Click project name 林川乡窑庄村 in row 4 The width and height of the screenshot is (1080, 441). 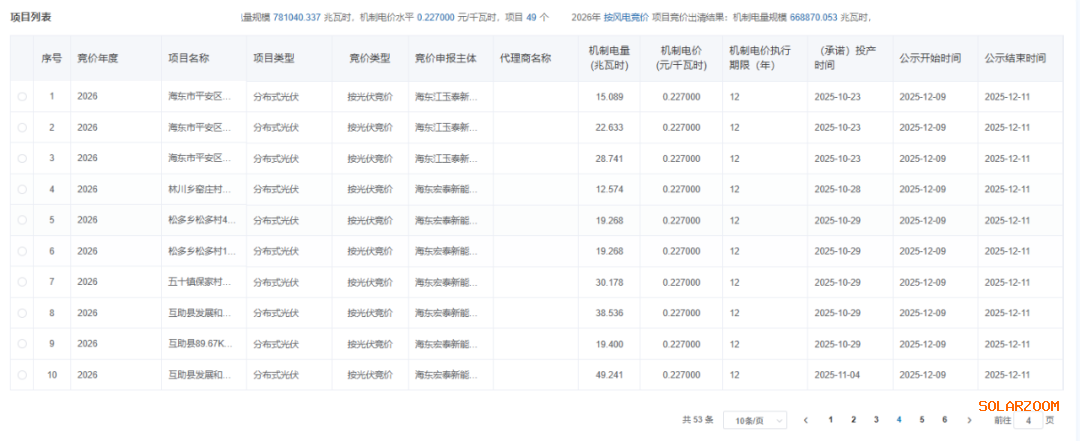[201, 189]
